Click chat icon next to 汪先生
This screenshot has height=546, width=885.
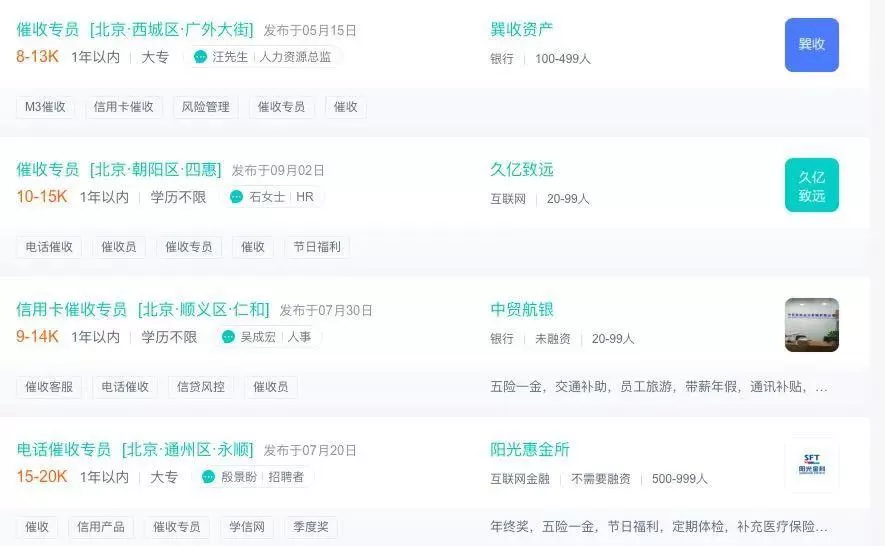(x=200, y=56)
